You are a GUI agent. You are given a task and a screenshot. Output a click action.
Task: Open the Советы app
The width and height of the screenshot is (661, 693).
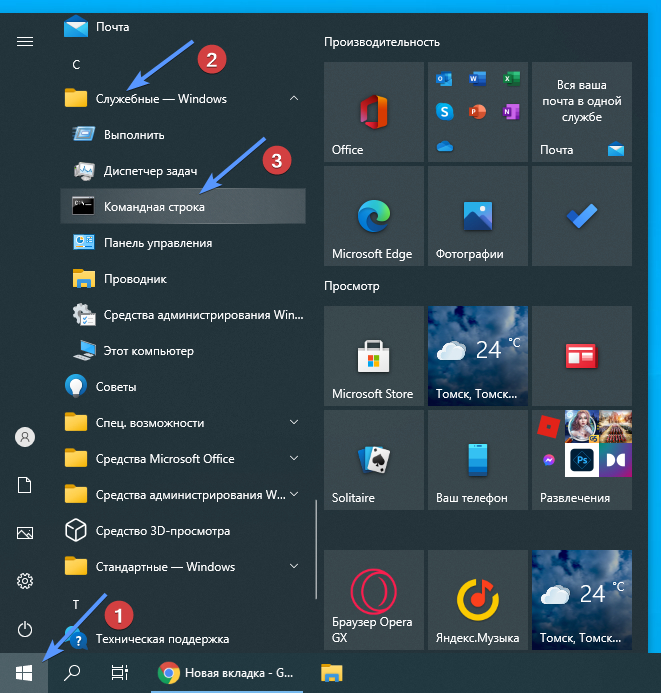click(183, 387)
